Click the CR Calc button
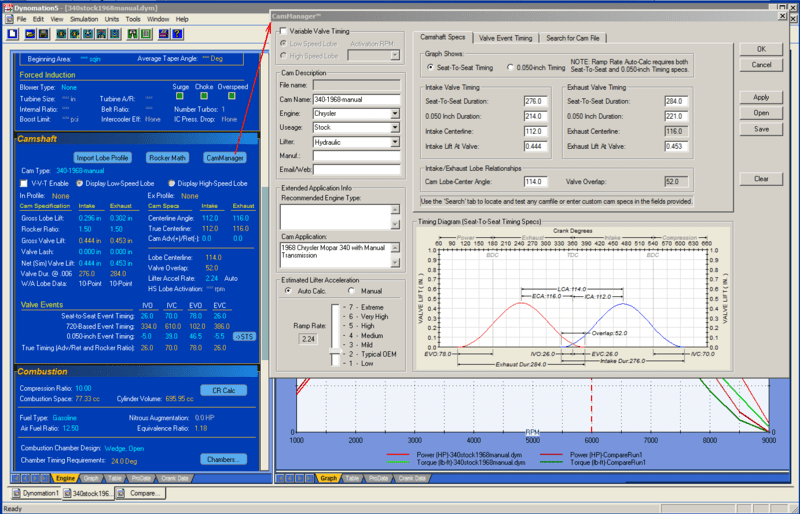Screen dimensions: 800x514 coord(223,389)
